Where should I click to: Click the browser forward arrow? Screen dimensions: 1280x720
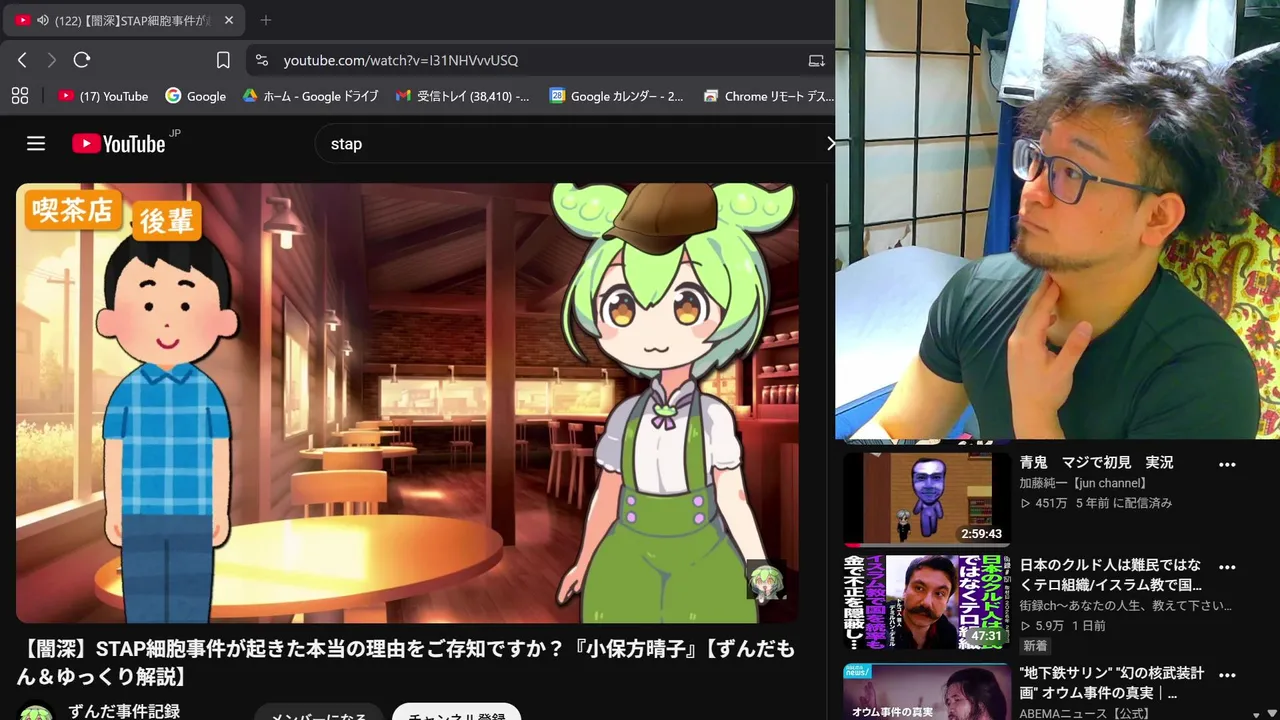coord(52,60)
